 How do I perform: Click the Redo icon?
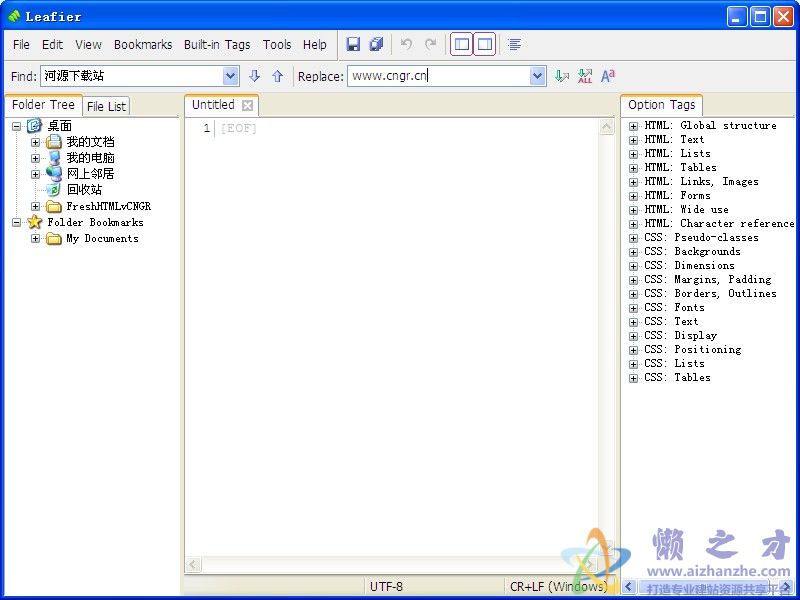tap(430, 44)
